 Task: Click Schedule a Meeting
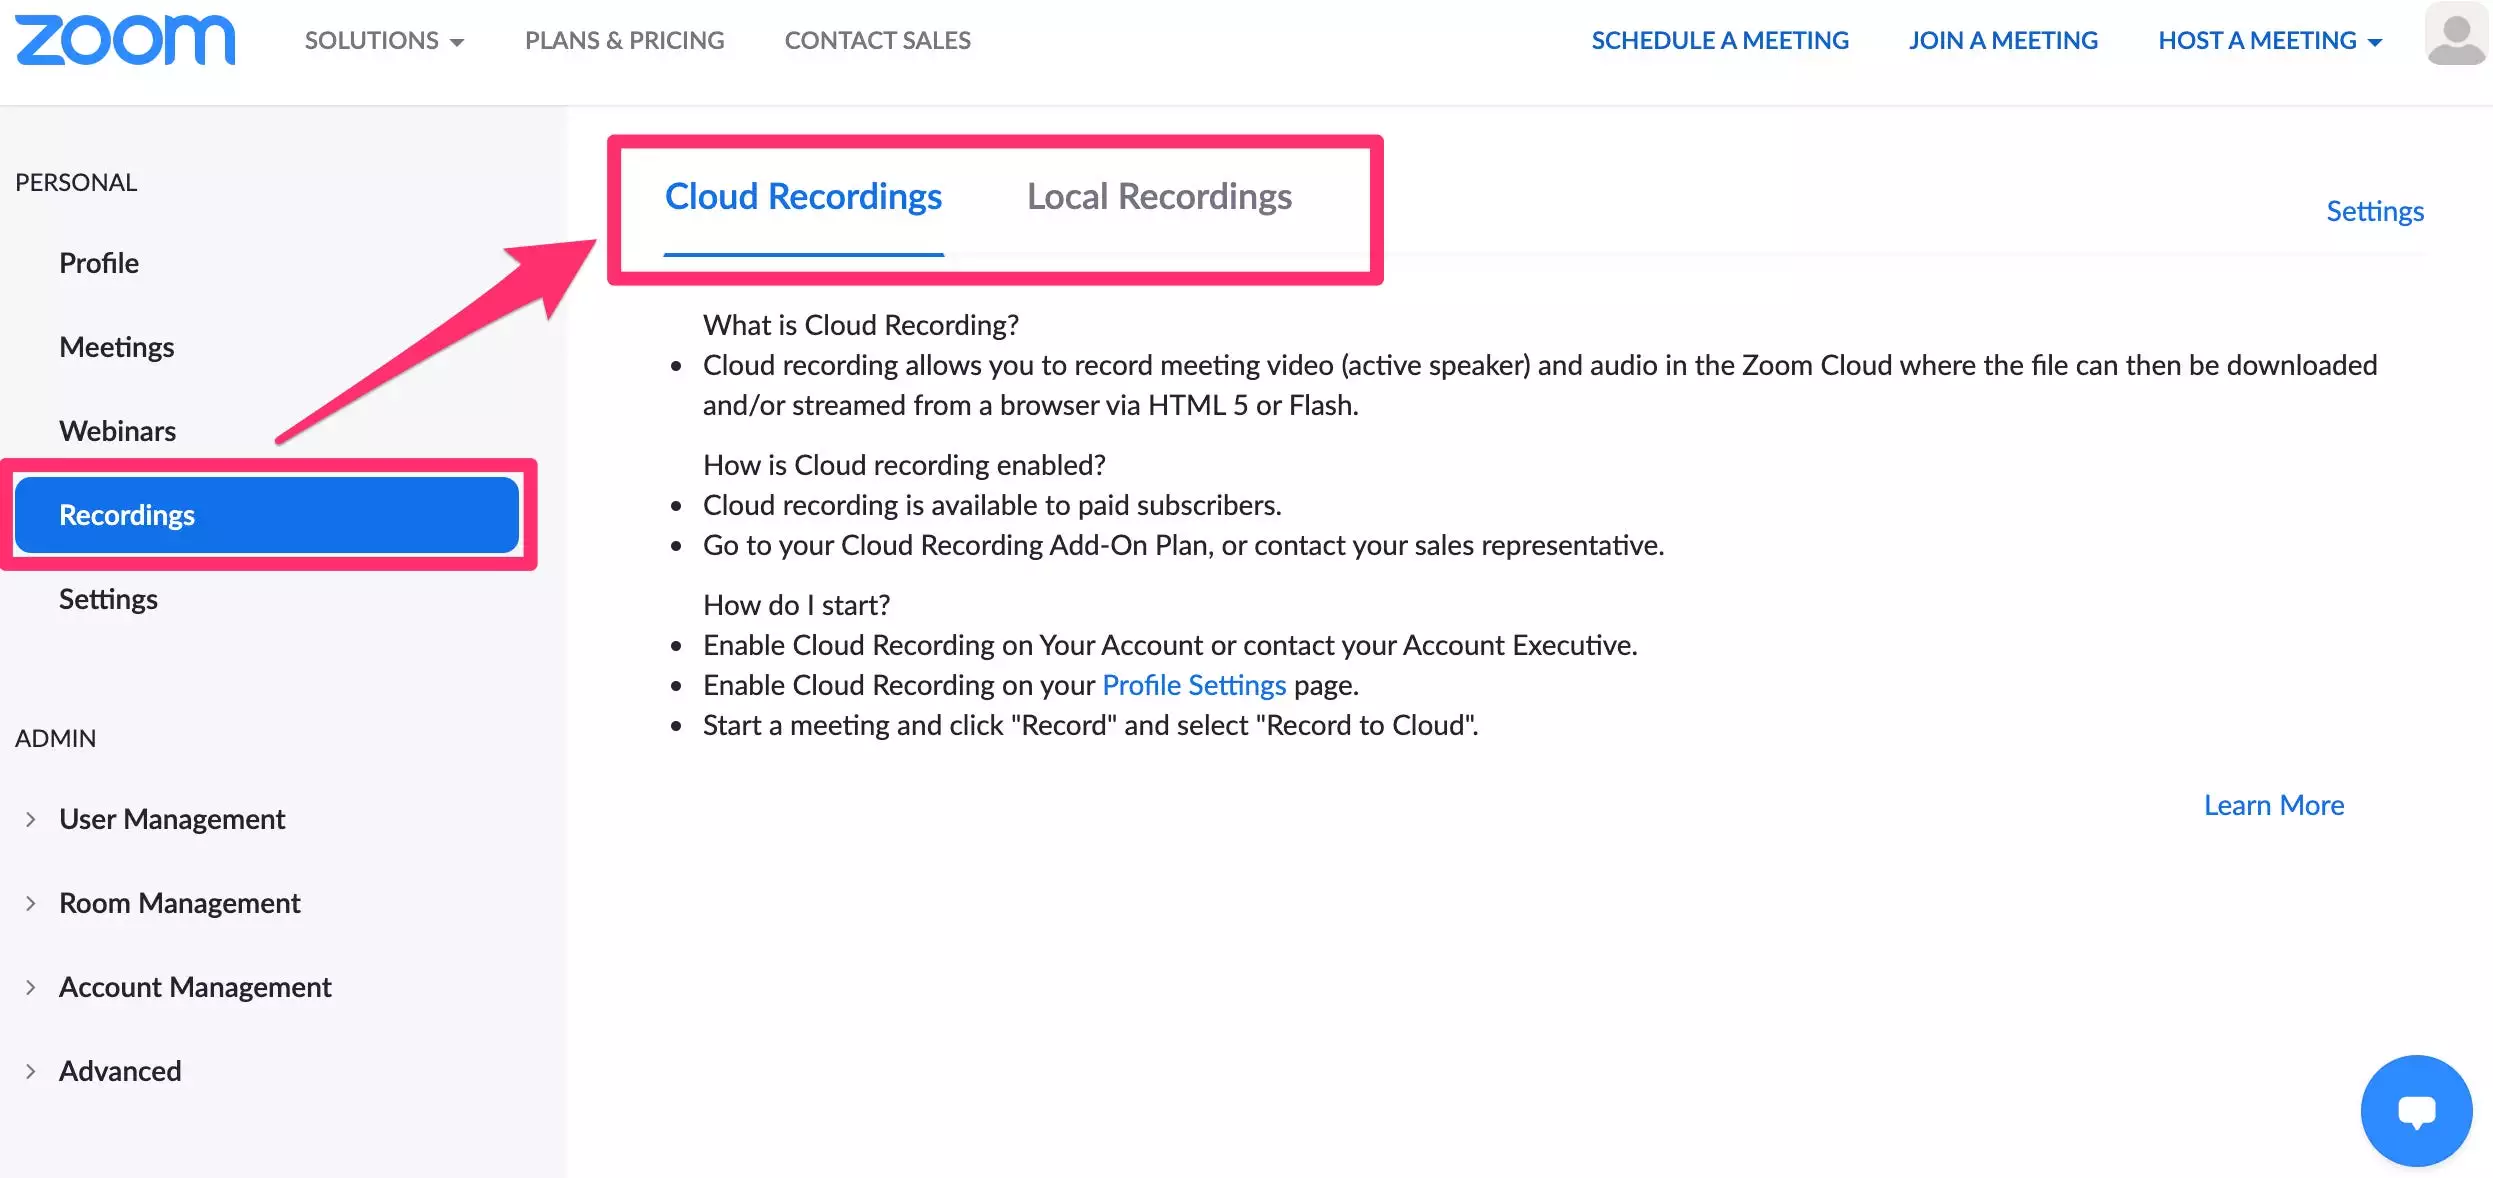coord(1720,40)
